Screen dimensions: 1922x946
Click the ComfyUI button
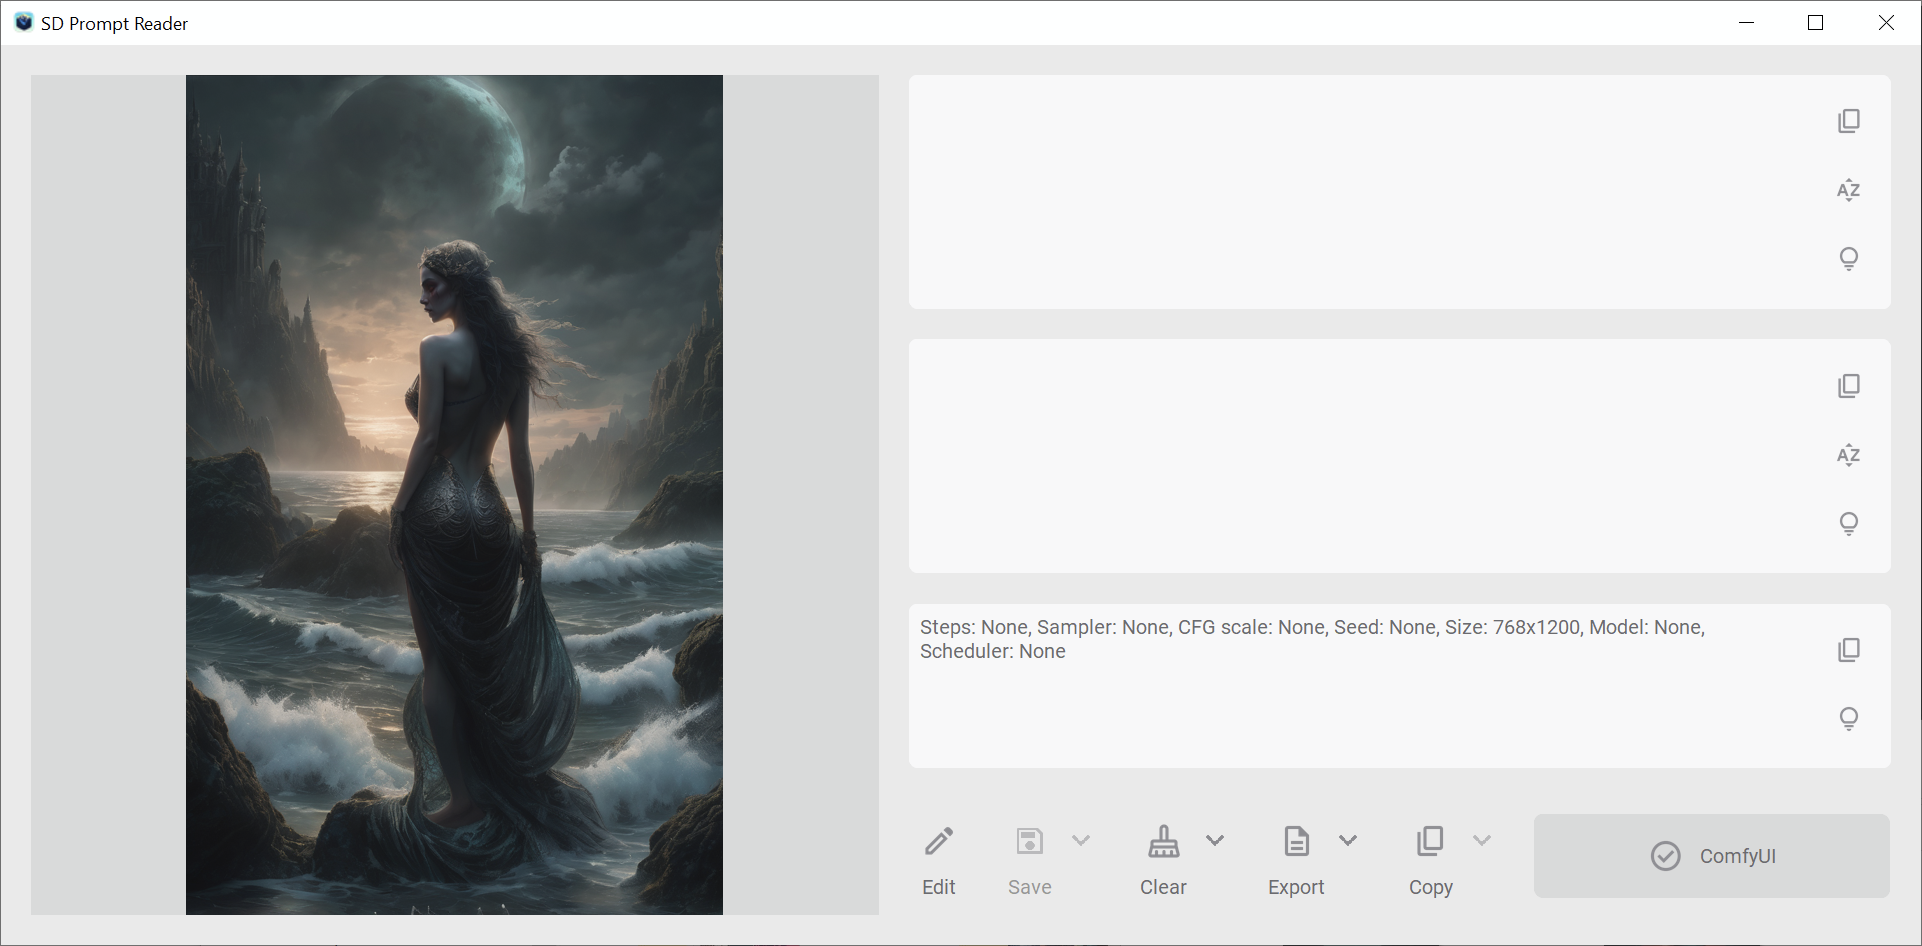pyautogui.click(x=1711, y=855)
